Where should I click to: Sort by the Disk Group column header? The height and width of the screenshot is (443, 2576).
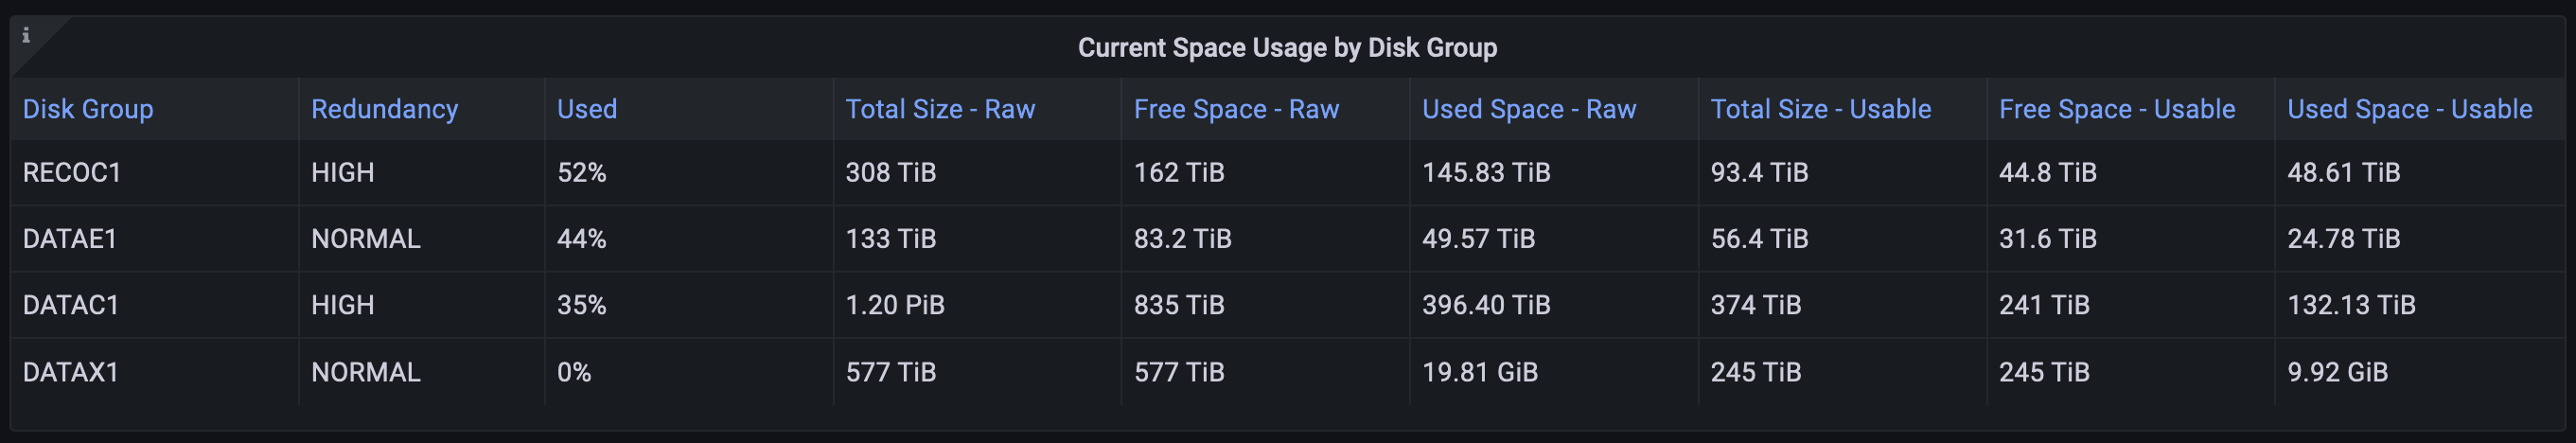(x=88, y=109)
